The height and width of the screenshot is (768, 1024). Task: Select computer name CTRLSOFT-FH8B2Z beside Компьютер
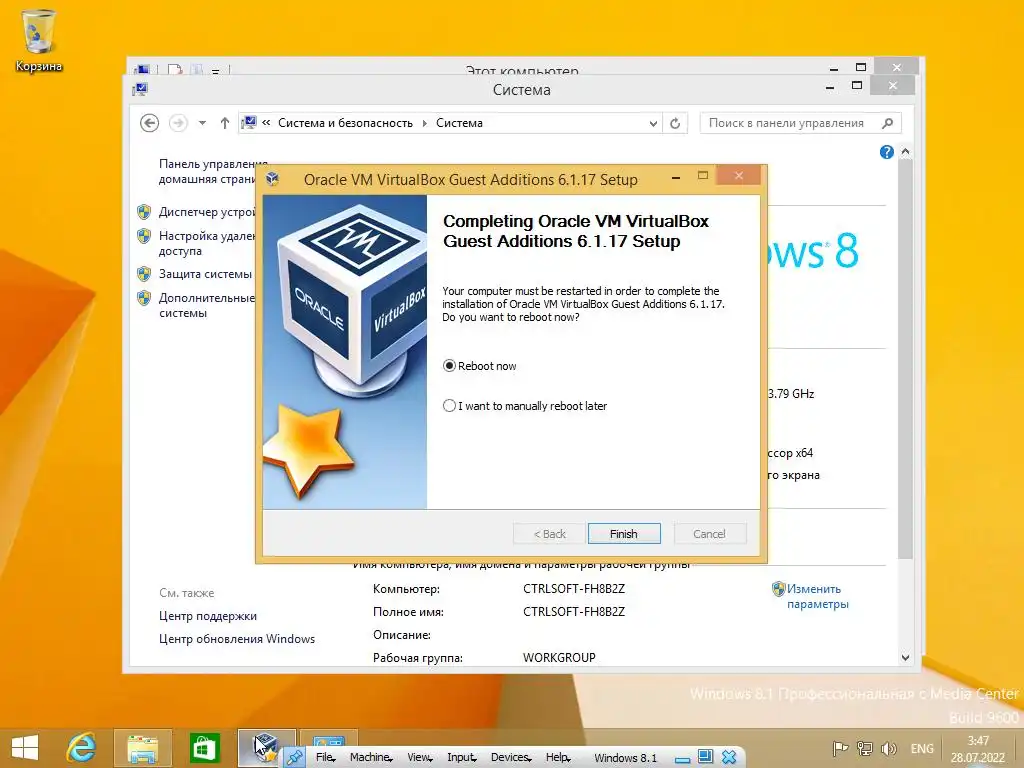[573, 588]
